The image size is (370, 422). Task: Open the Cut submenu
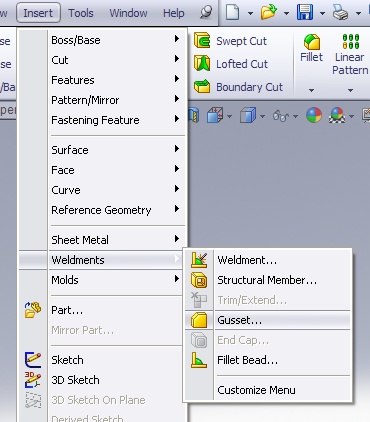(117, 60)
